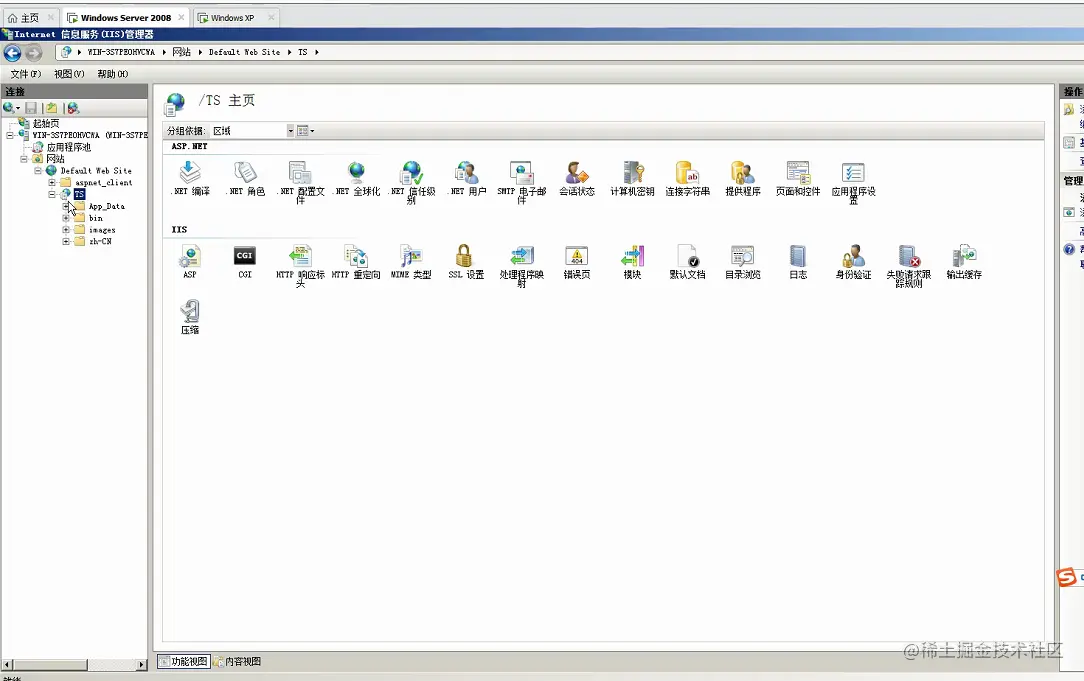Select the App_Data folder in tree

106,206
